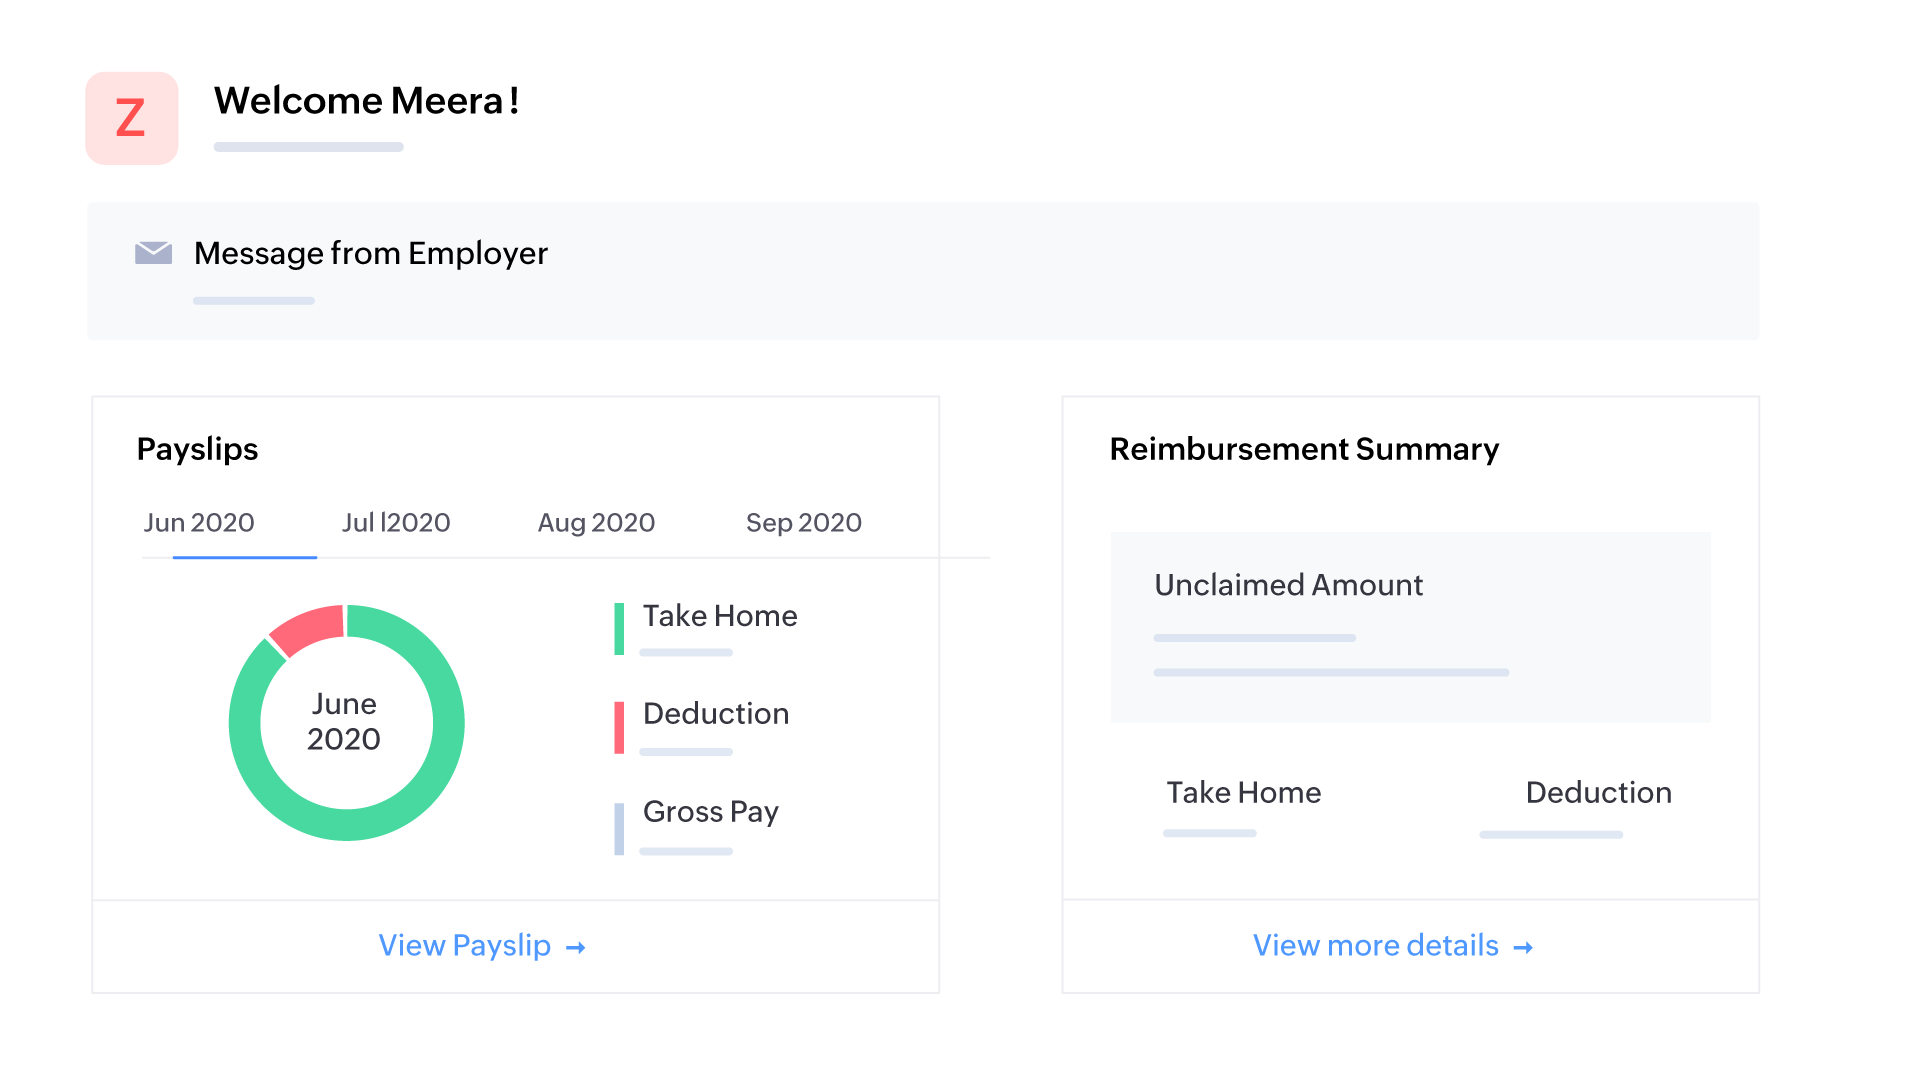Open the Message from Employer envelope icon
Viewport: 1920px width, 1080px height.
(154, 253)
